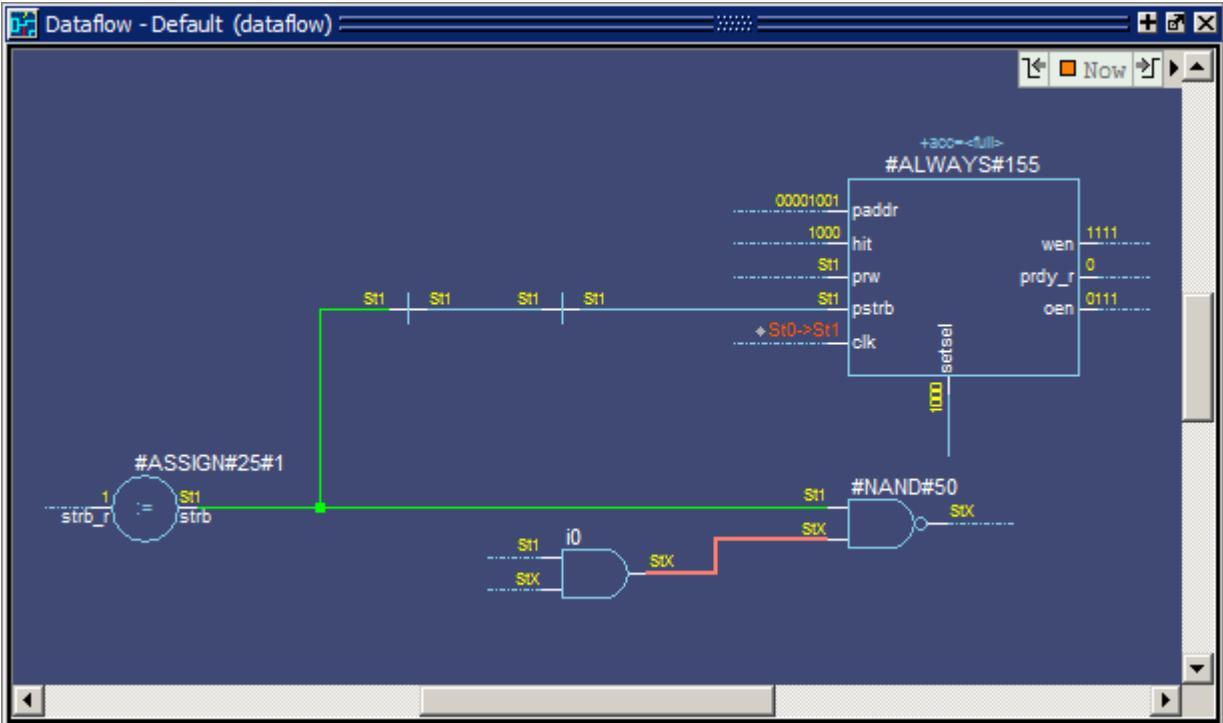The image size is (1223, 723).
Task: Select the #ALWAYS#155 process block
Action: 963,277
